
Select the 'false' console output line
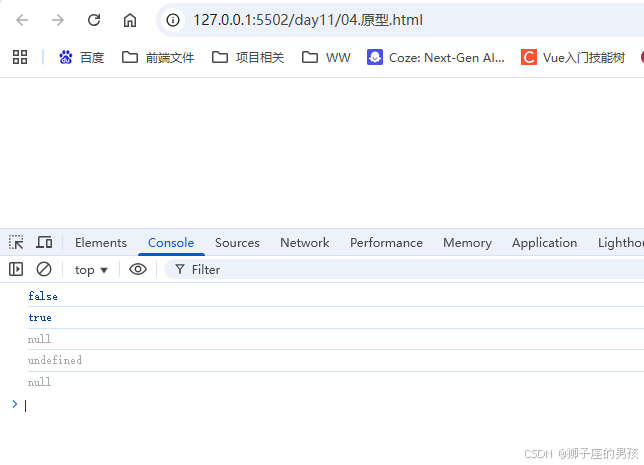43,296
